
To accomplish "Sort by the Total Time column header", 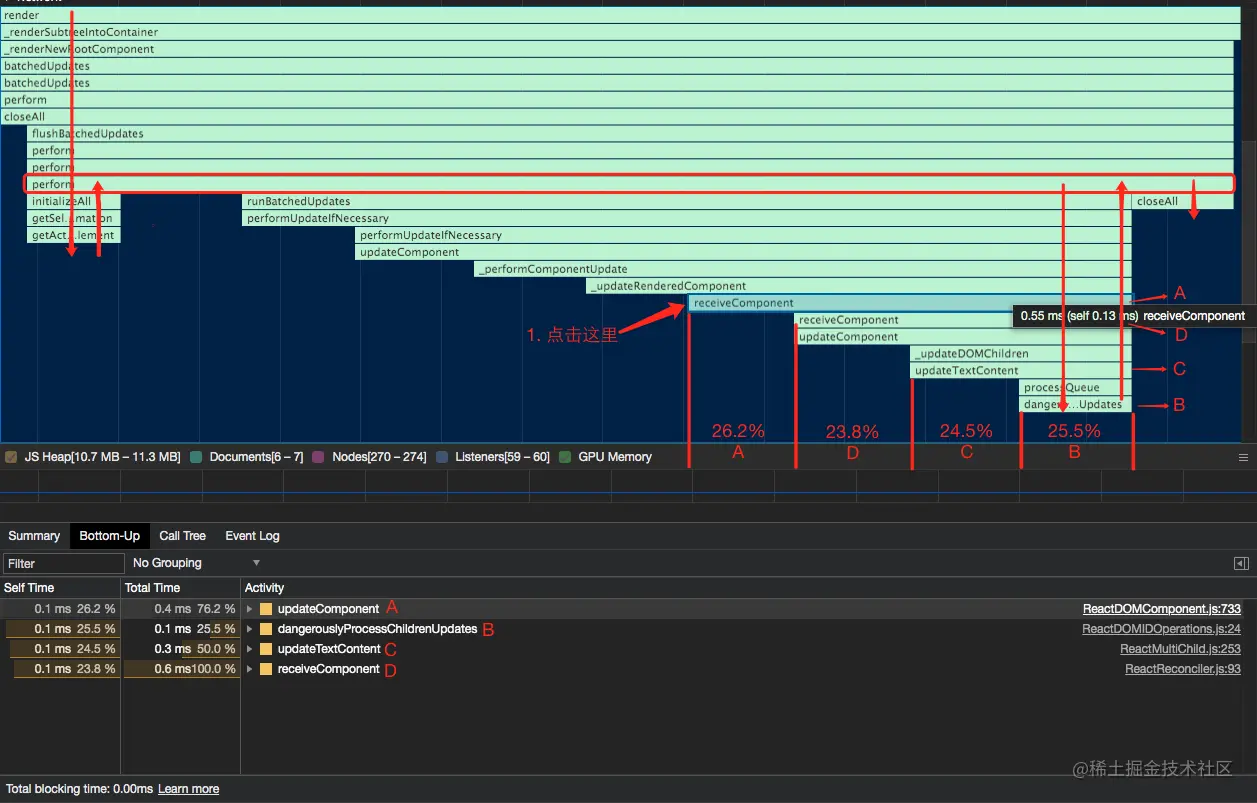I will pos(180,588).
